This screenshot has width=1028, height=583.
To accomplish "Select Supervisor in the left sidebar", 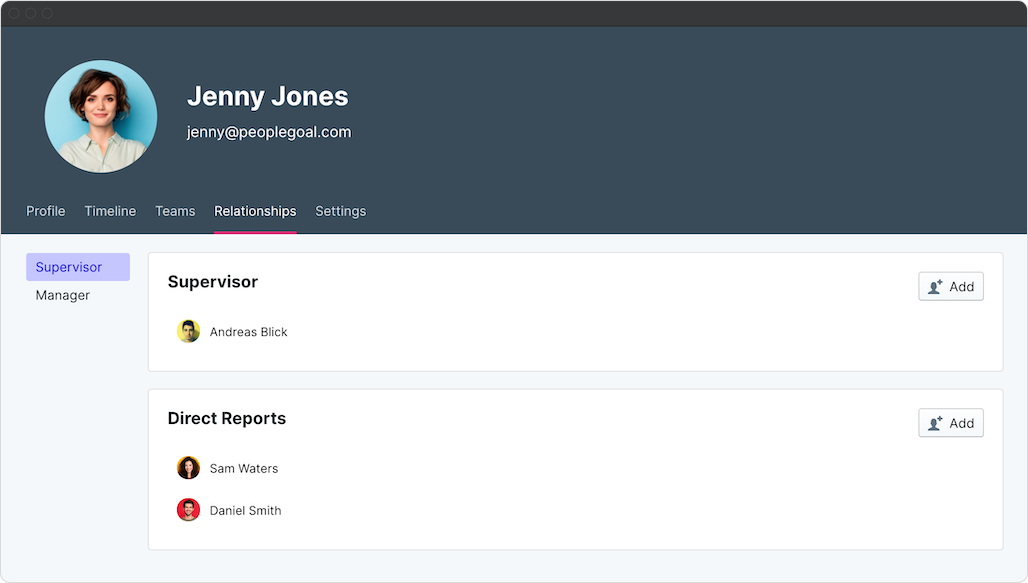I will tap(69, 267).
